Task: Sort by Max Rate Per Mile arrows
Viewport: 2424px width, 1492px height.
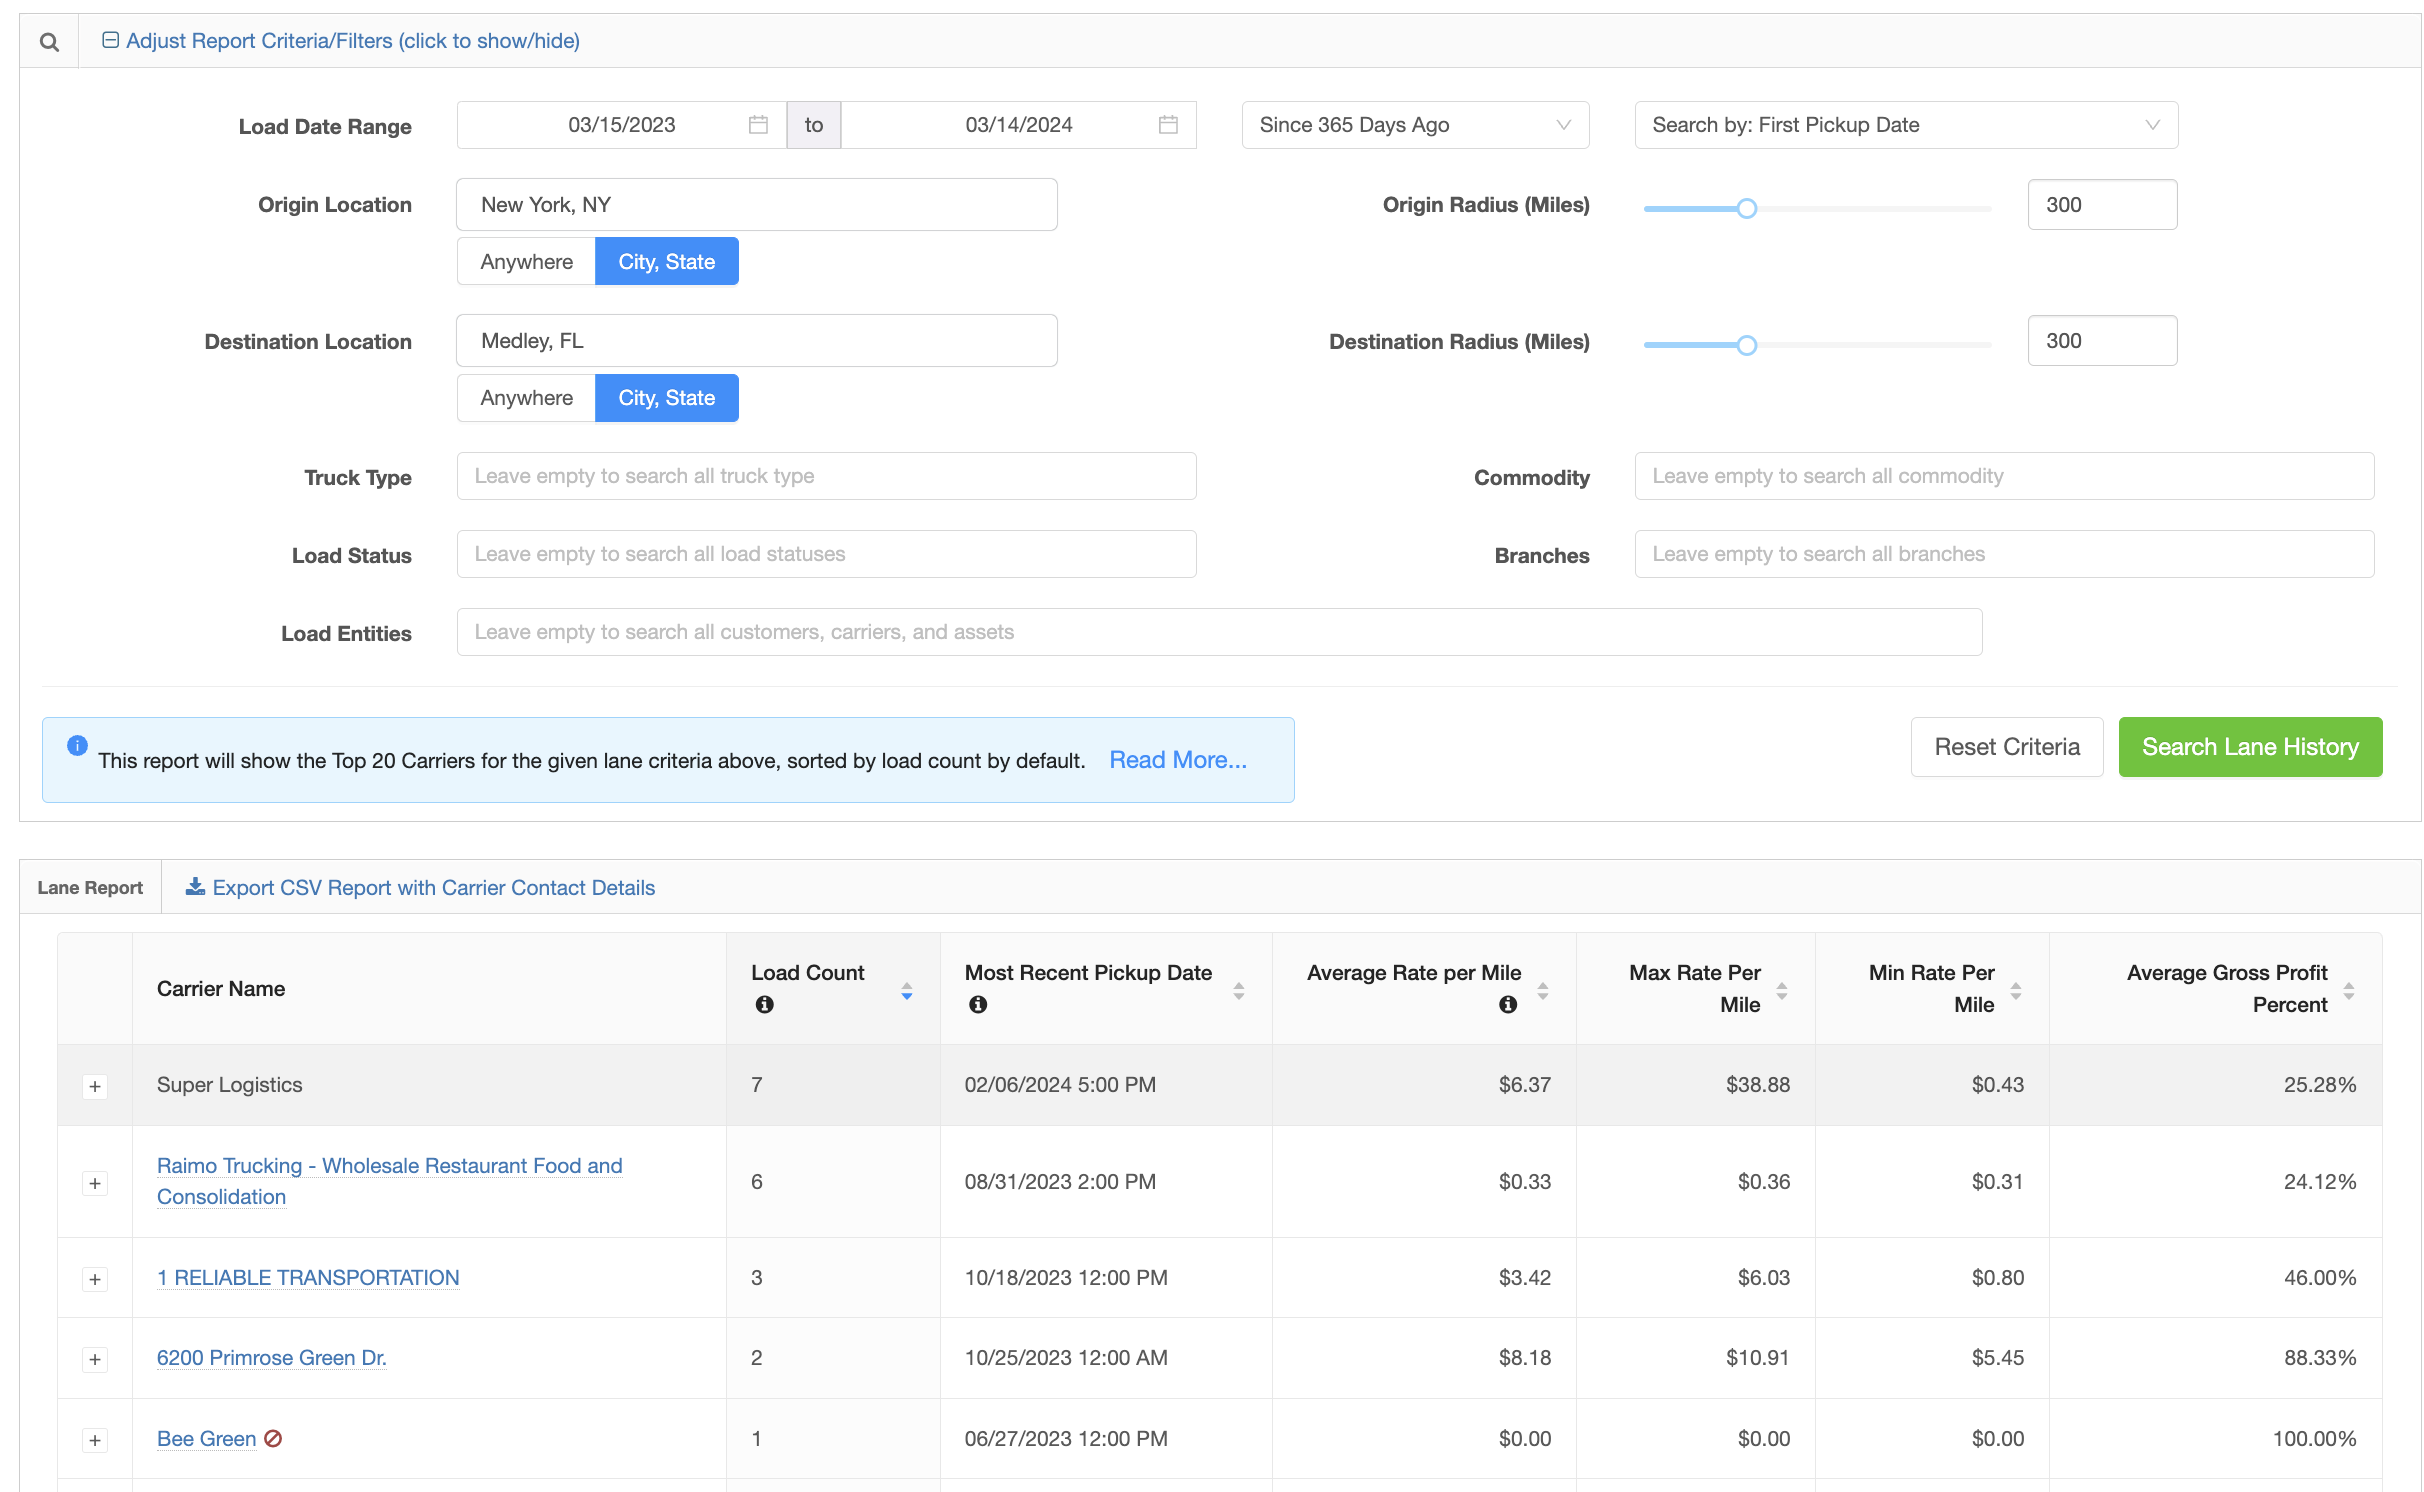Action: 1782,990
